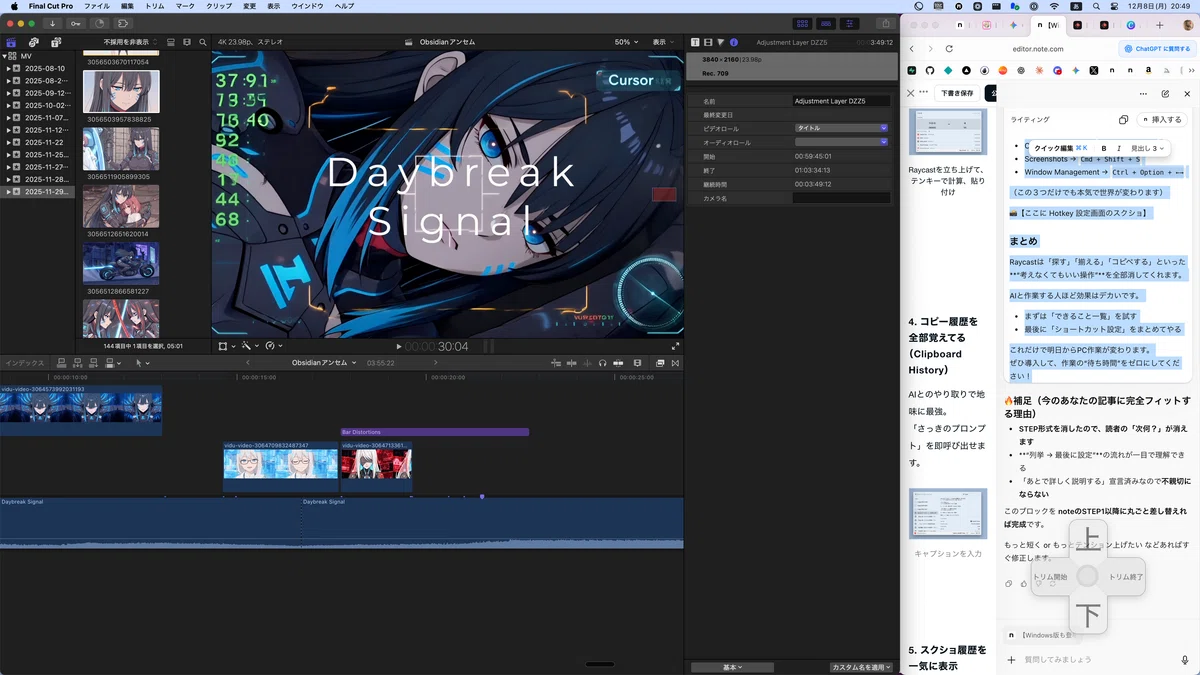
Task: Toggle solo headphones icon in timeline
Action: (x=603, y=363)
